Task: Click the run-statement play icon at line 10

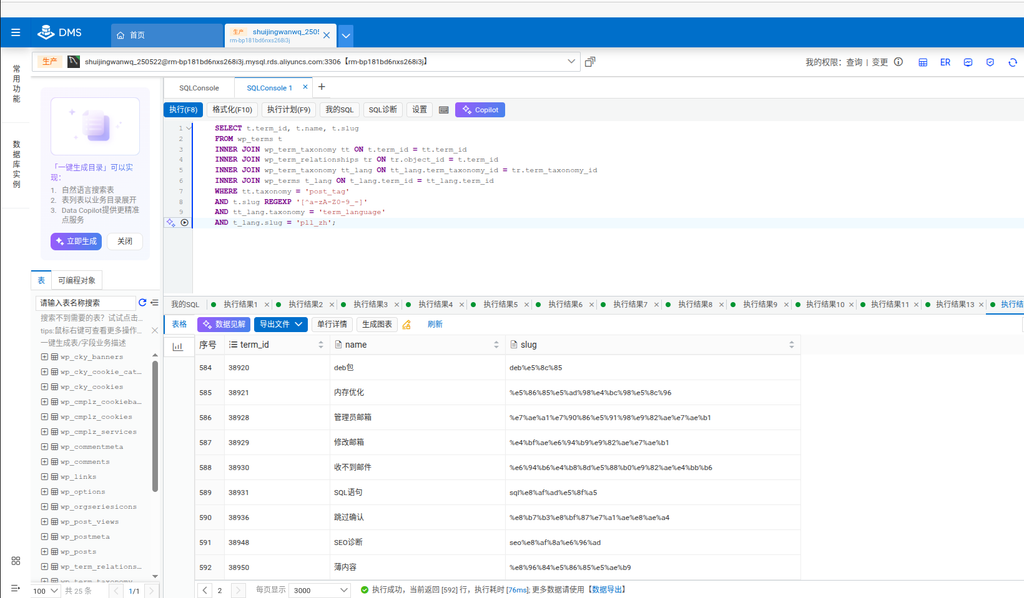Action: (x=185, y=223)
